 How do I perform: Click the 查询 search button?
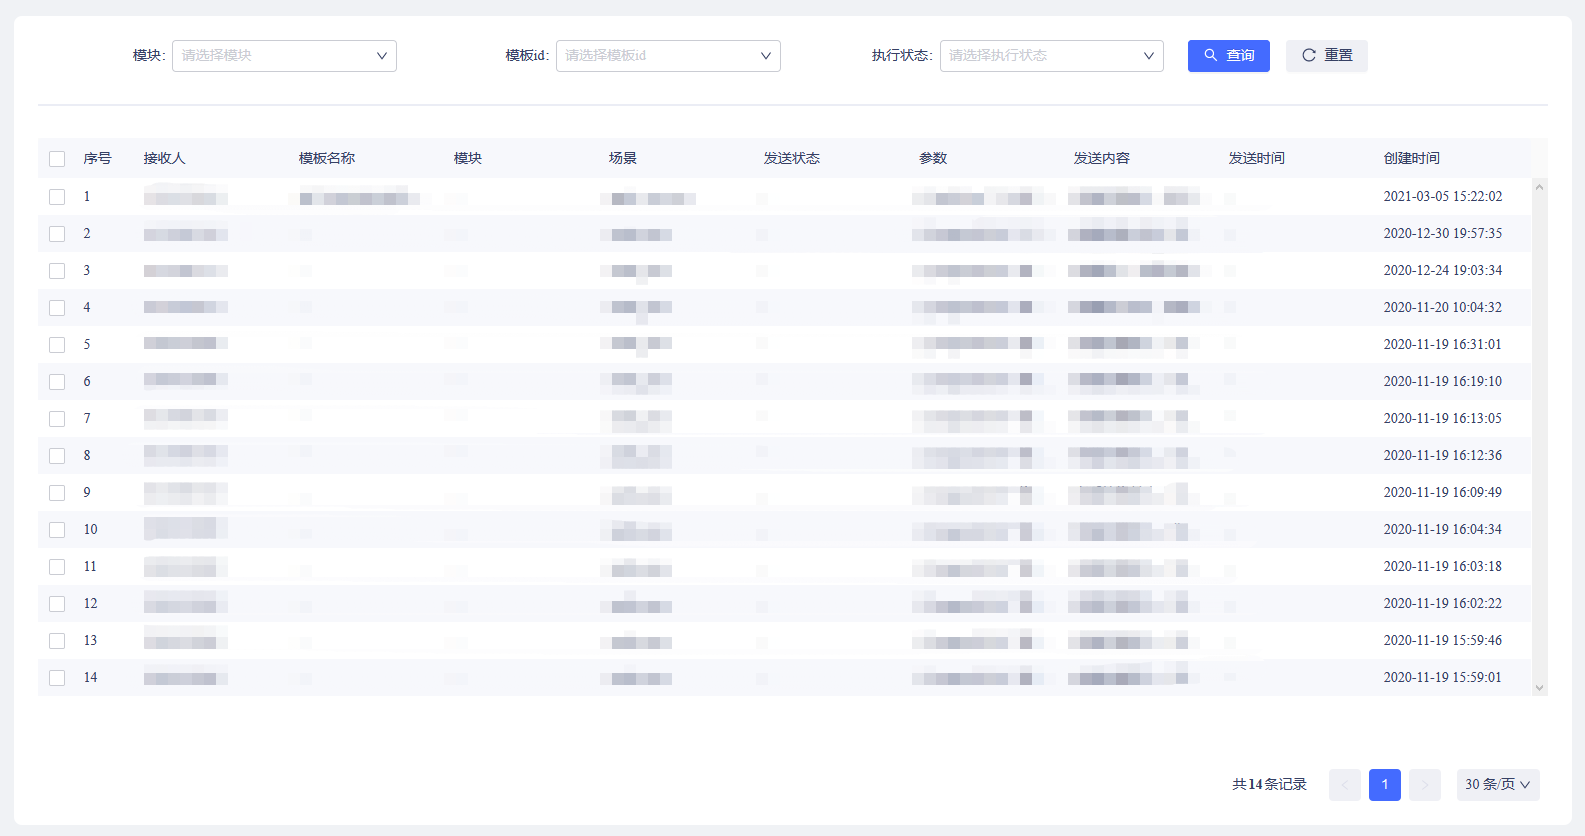coord(1228,56)
